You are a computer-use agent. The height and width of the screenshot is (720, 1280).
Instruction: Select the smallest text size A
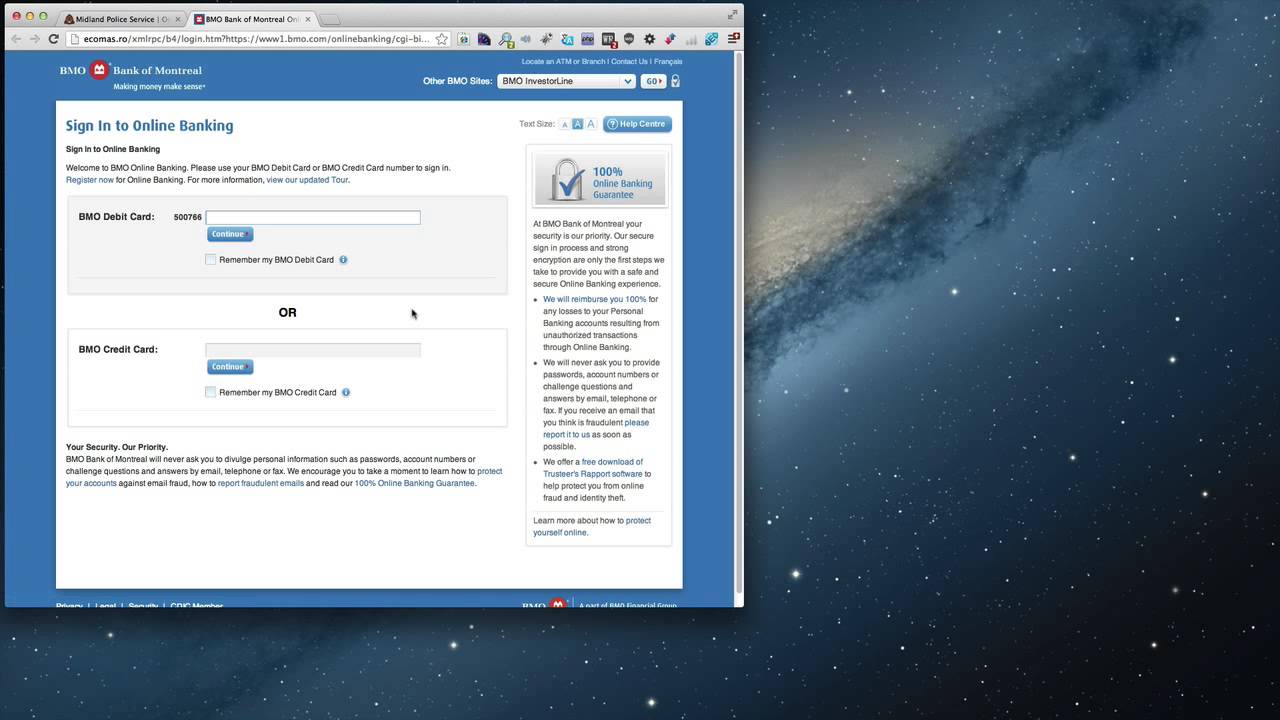pyautogui.click(x=565, y=125)
